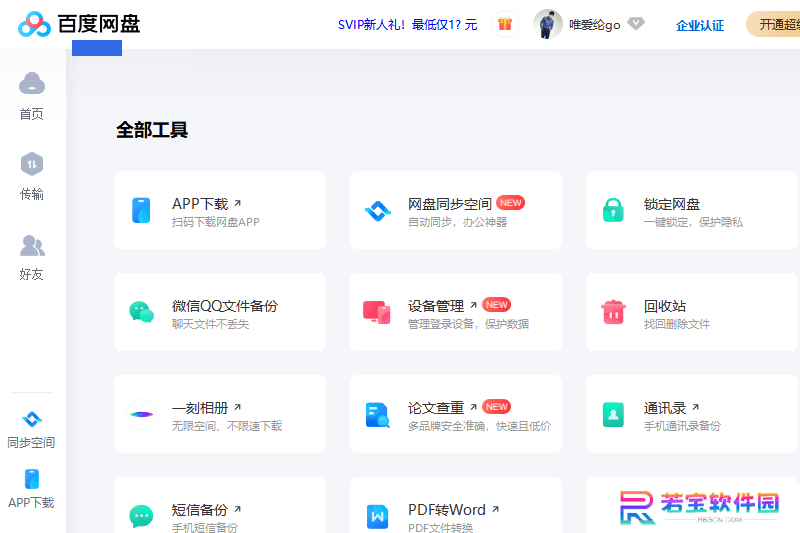The width and height of the screenshot is (800, 533).
Task: Open the 好友 friends icon in sidebar
Action: click(x=32, y=245)
